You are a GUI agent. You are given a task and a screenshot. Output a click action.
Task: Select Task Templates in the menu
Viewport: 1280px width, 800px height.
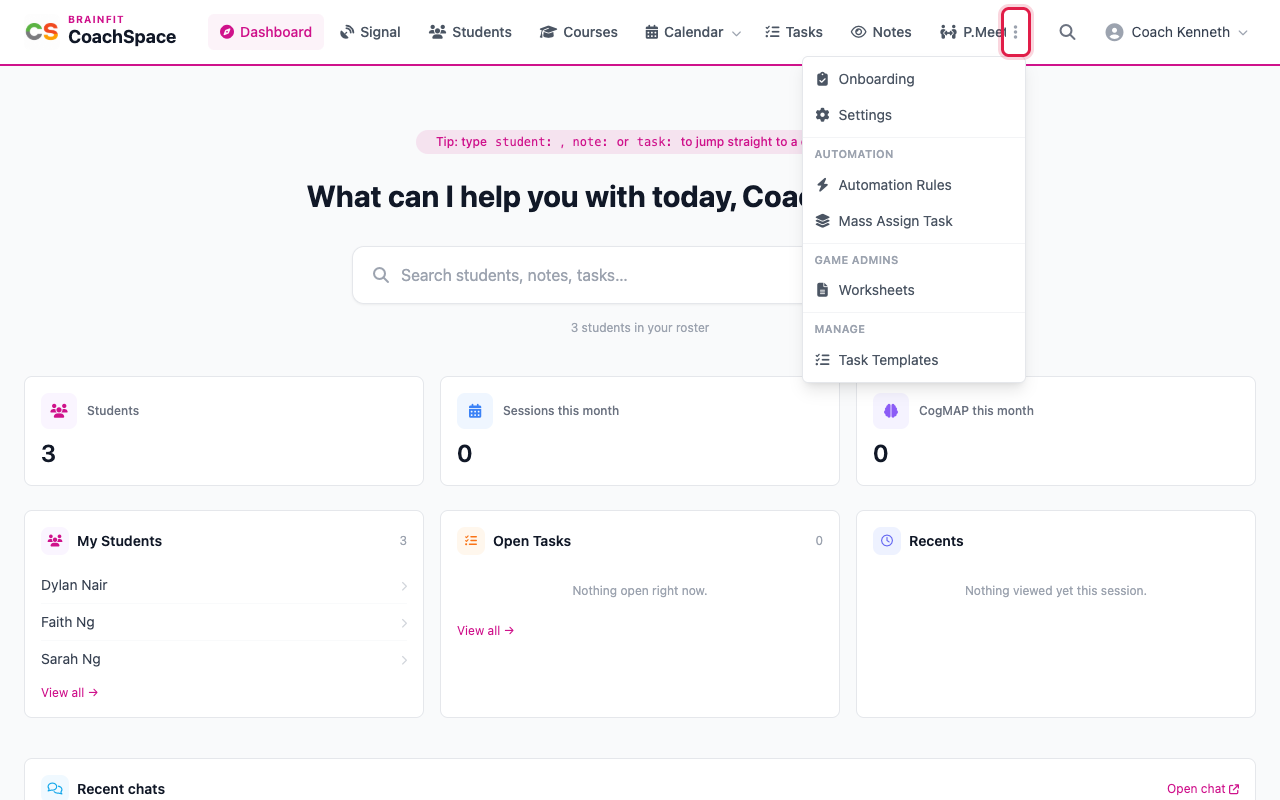pos(914,360)
